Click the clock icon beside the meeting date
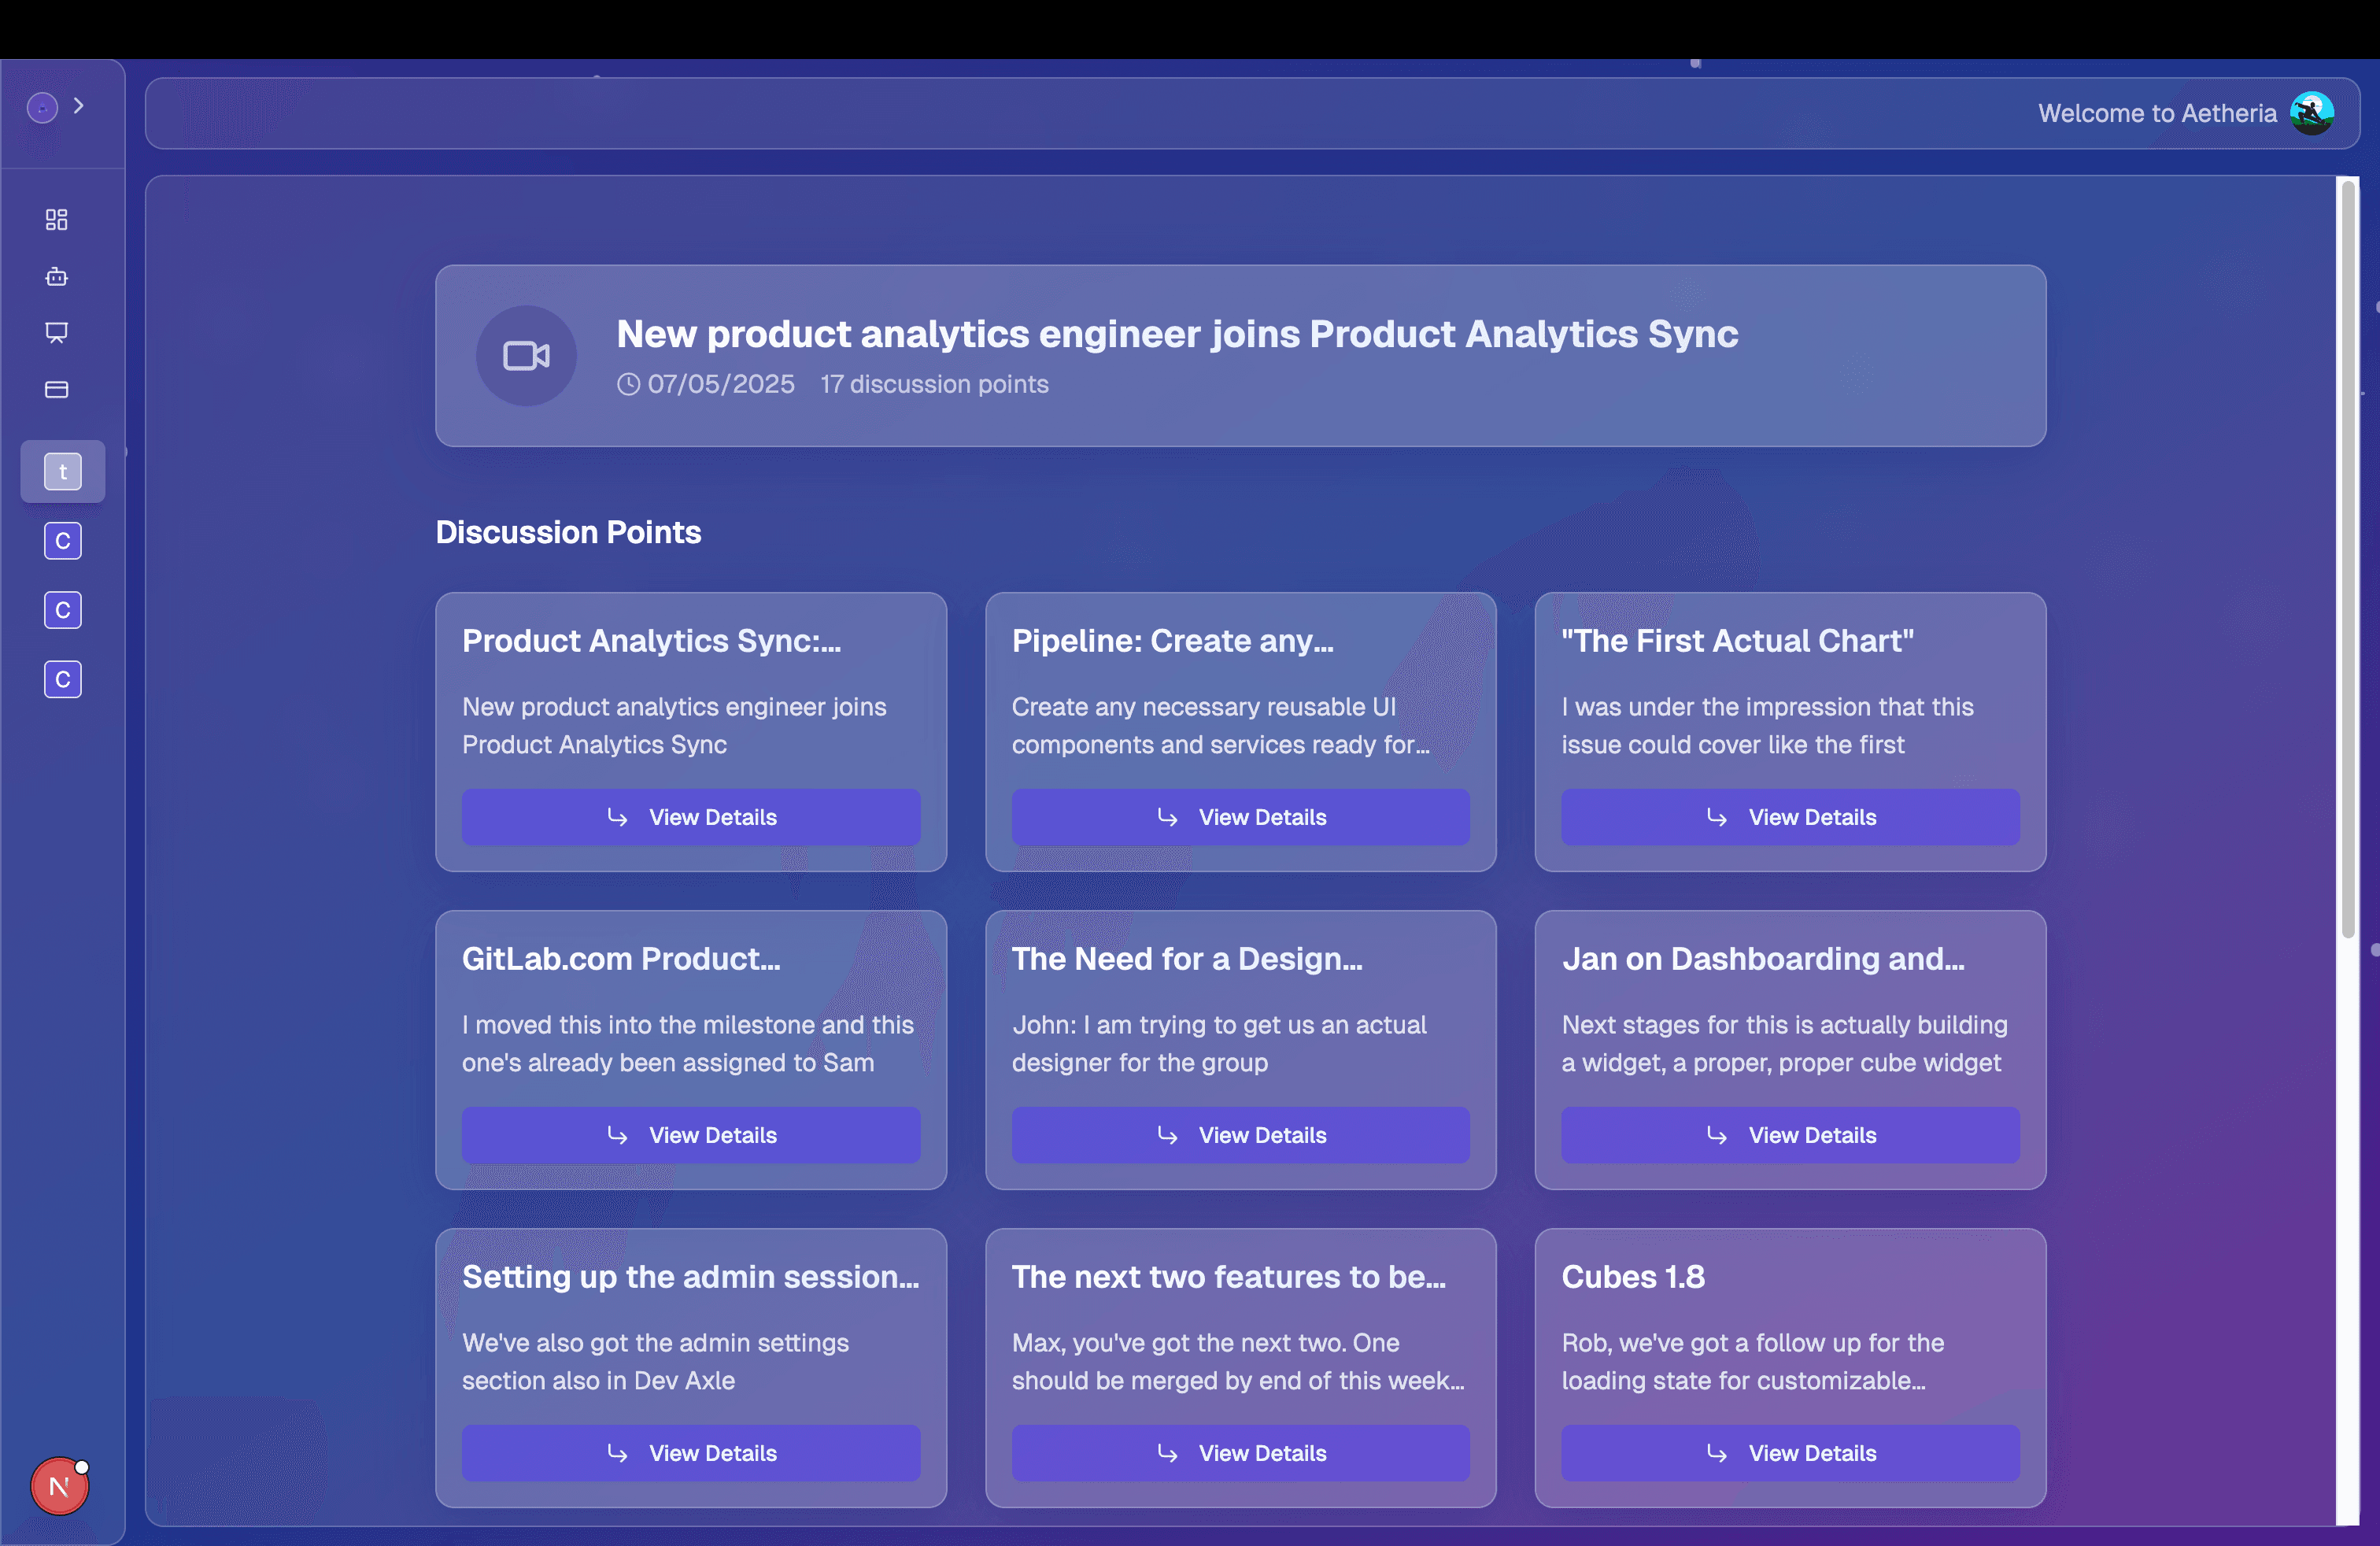2380x1546 pixels. tap(628, 384)
